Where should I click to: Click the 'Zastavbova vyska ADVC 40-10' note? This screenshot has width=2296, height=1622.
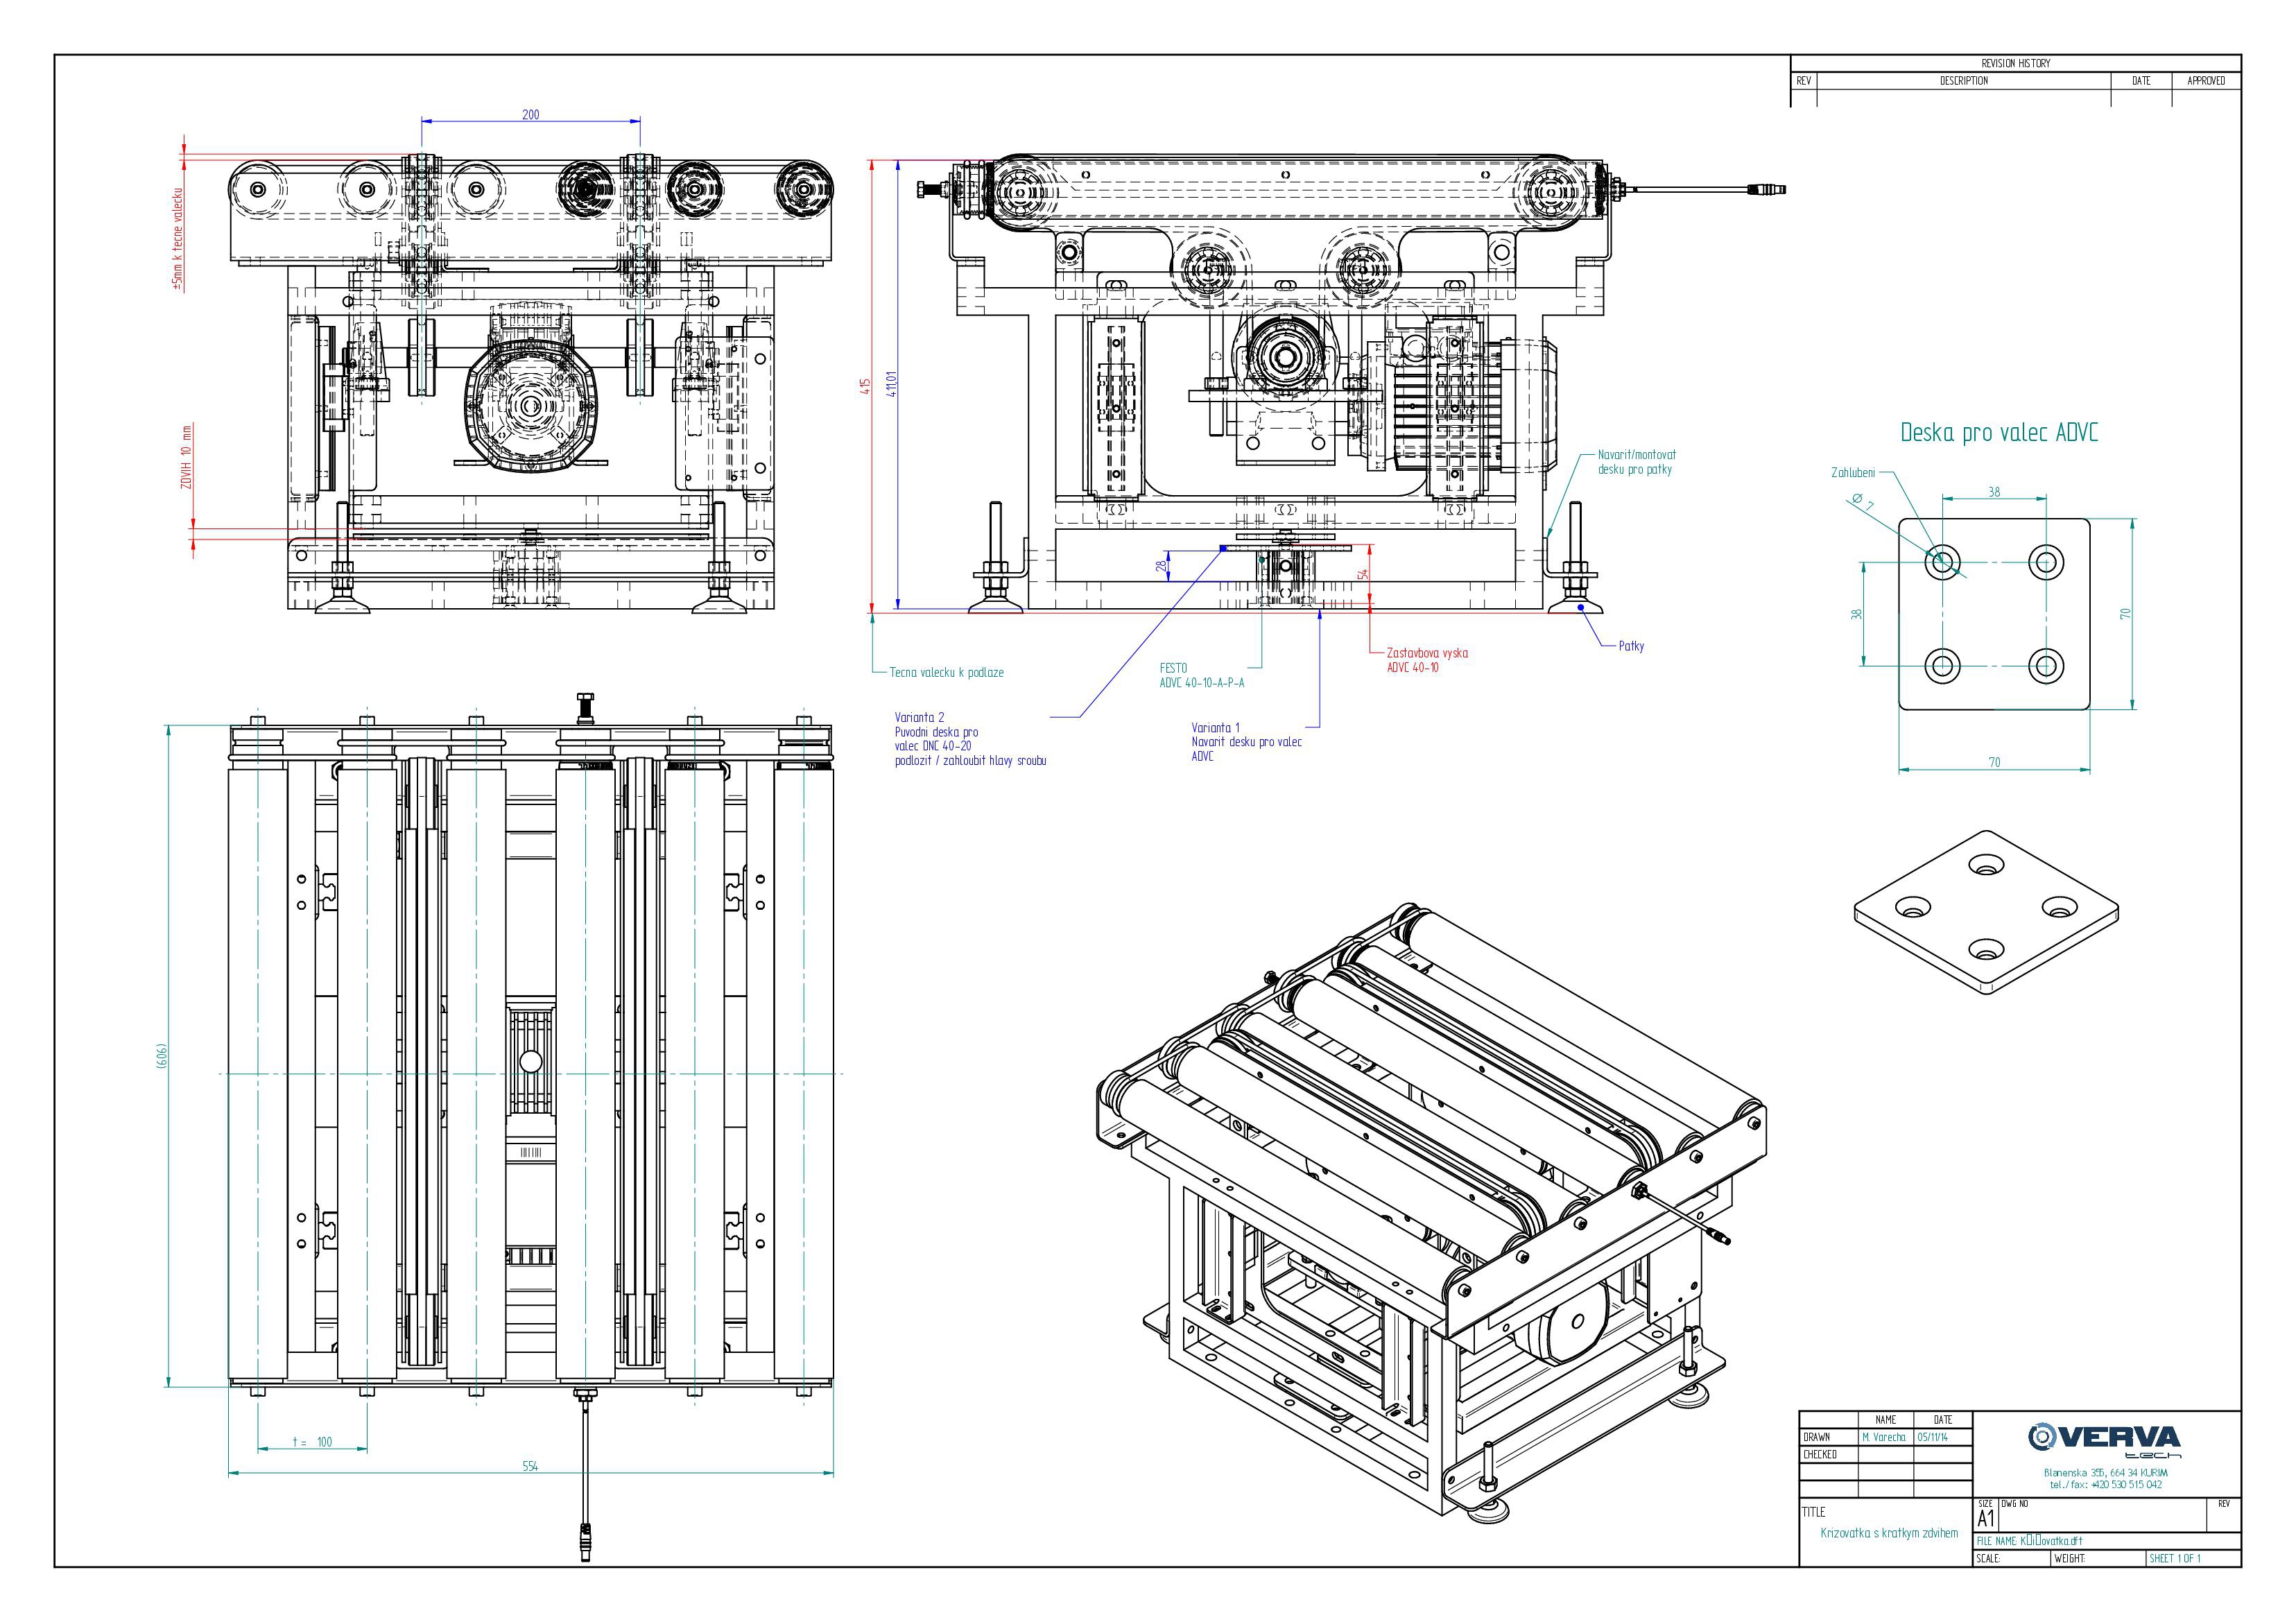(x=1427, y=660)
